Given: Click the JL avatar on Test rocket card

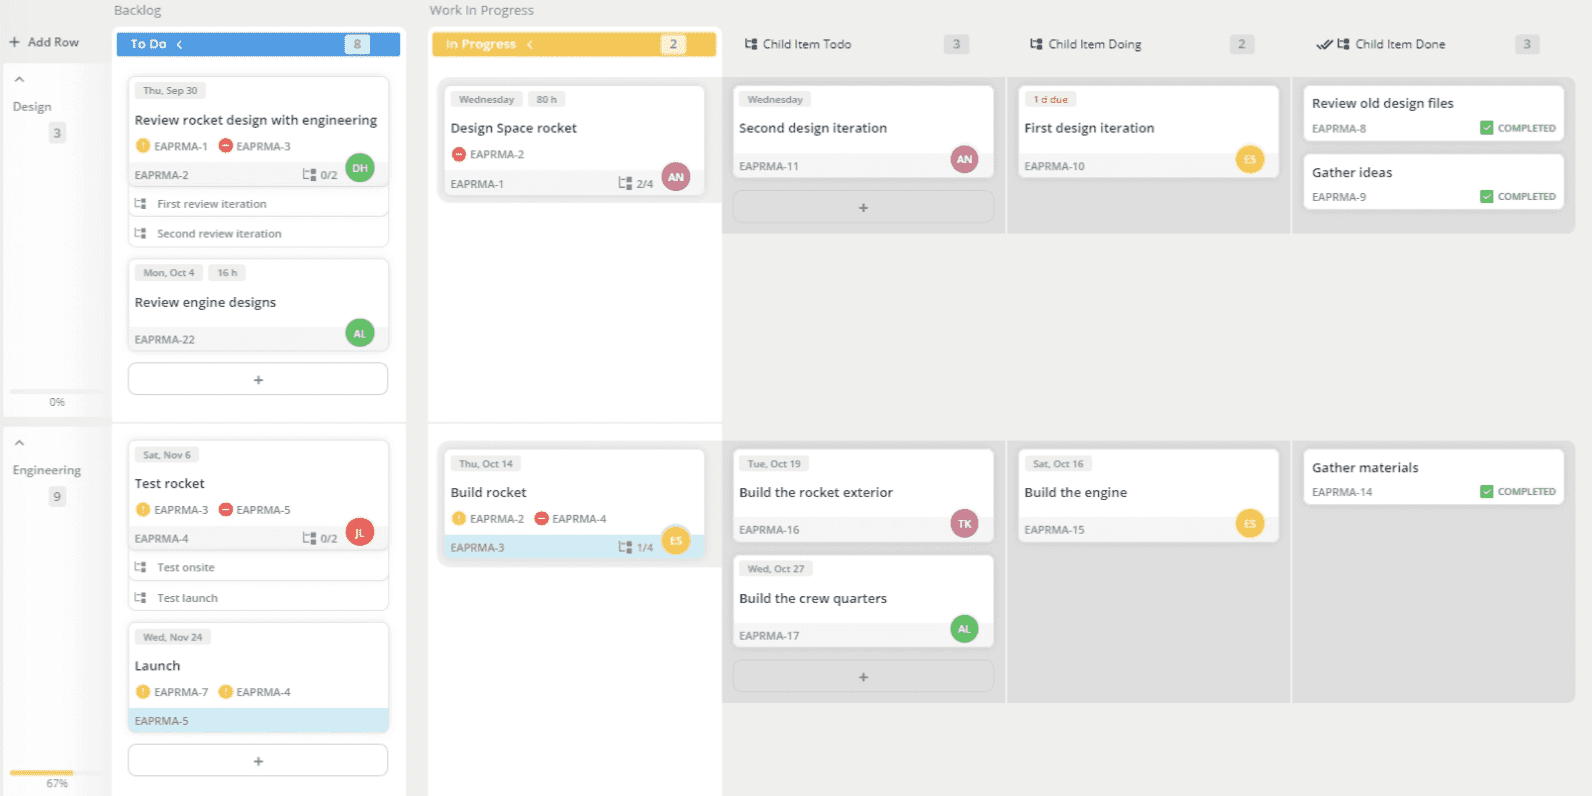Looking at the screenshot, I should [360, 532].
